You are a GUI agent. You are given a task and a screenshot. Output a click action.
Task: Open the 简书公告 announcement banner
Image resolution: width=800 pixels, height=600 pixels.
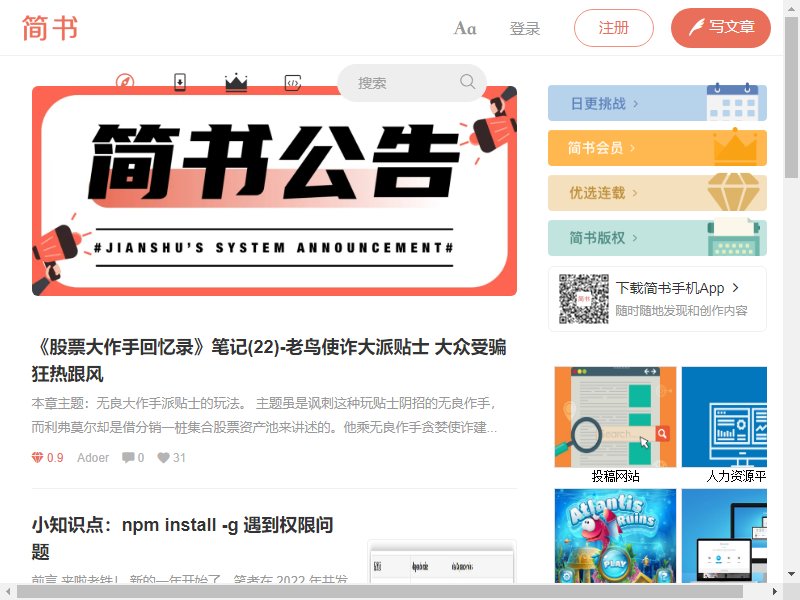[x=274, y=191]
